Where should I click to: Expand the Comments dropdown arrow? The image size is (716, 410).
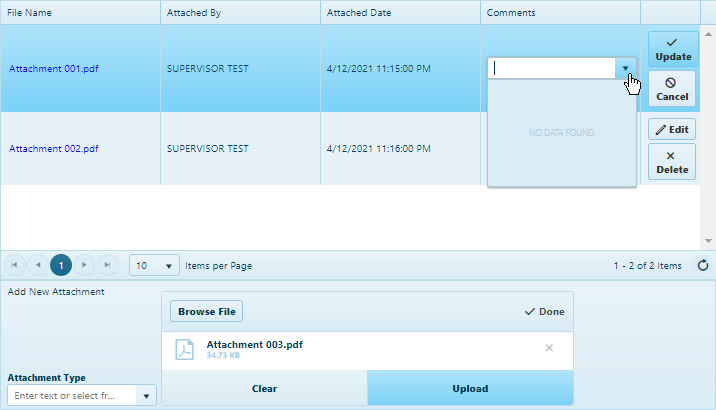pyautogui.click(x=625, y=68)
